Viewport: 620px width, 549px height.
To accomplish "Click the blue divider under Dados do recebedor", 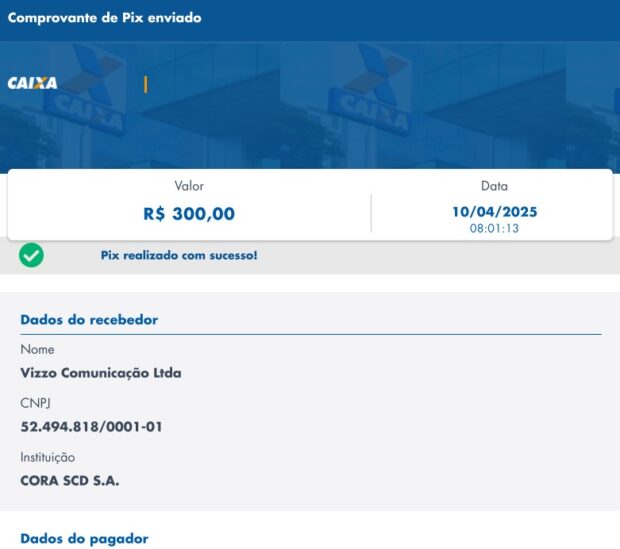I will 311,335.
